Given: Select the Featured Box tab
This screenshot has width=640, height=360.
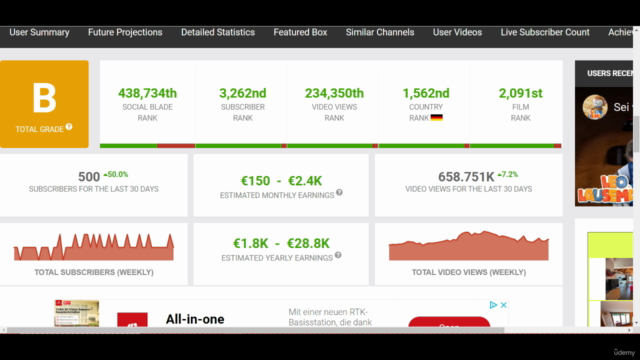Looking at the screenshot, I should tap(300, 32).
